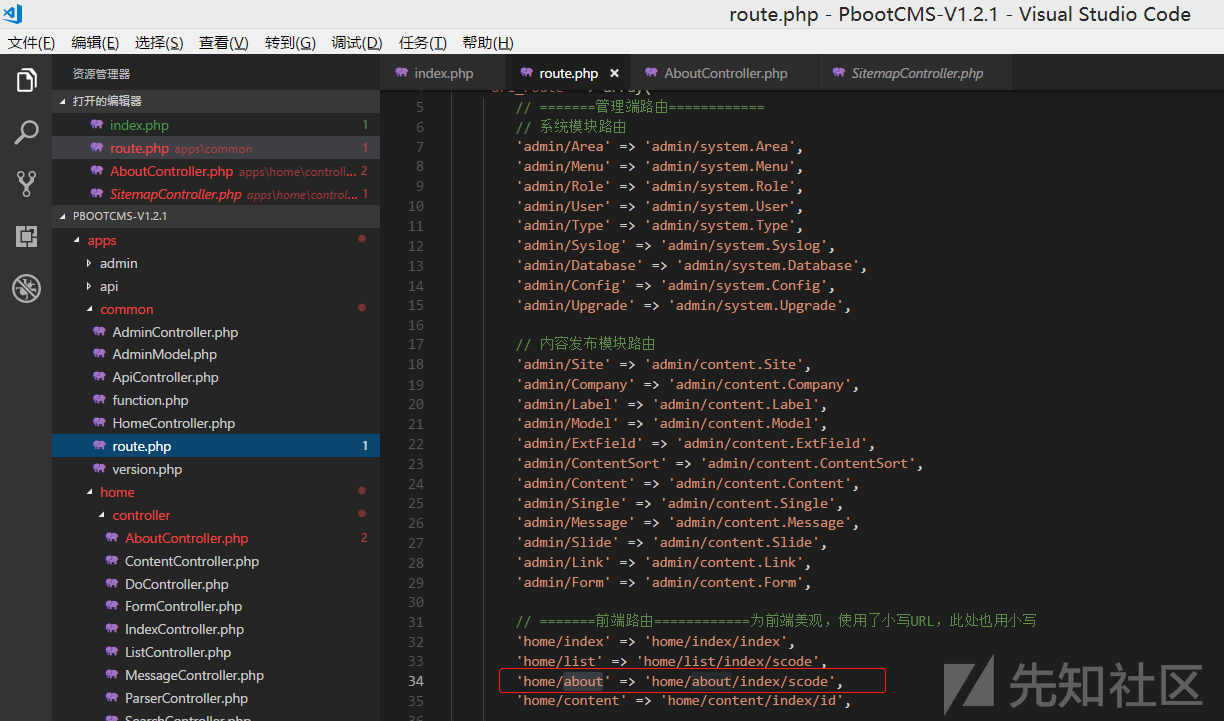This screenshot has height=721, width=1224.
Task: Open the 调试(D) menu
Action: (357, 43)
